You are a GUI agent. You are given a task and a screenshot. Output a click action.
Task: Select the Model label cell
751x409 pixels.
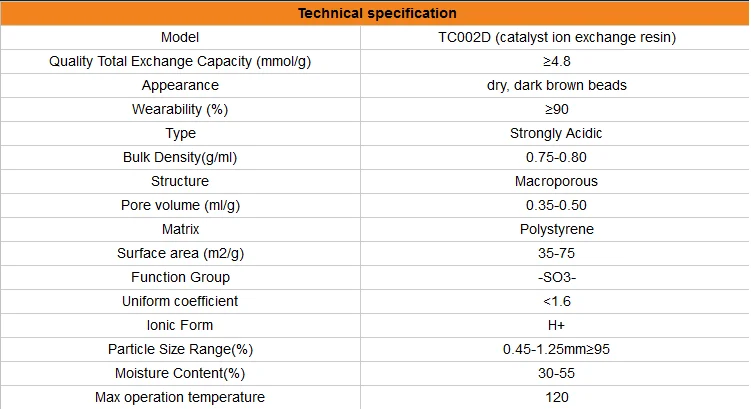click(180, 37)
